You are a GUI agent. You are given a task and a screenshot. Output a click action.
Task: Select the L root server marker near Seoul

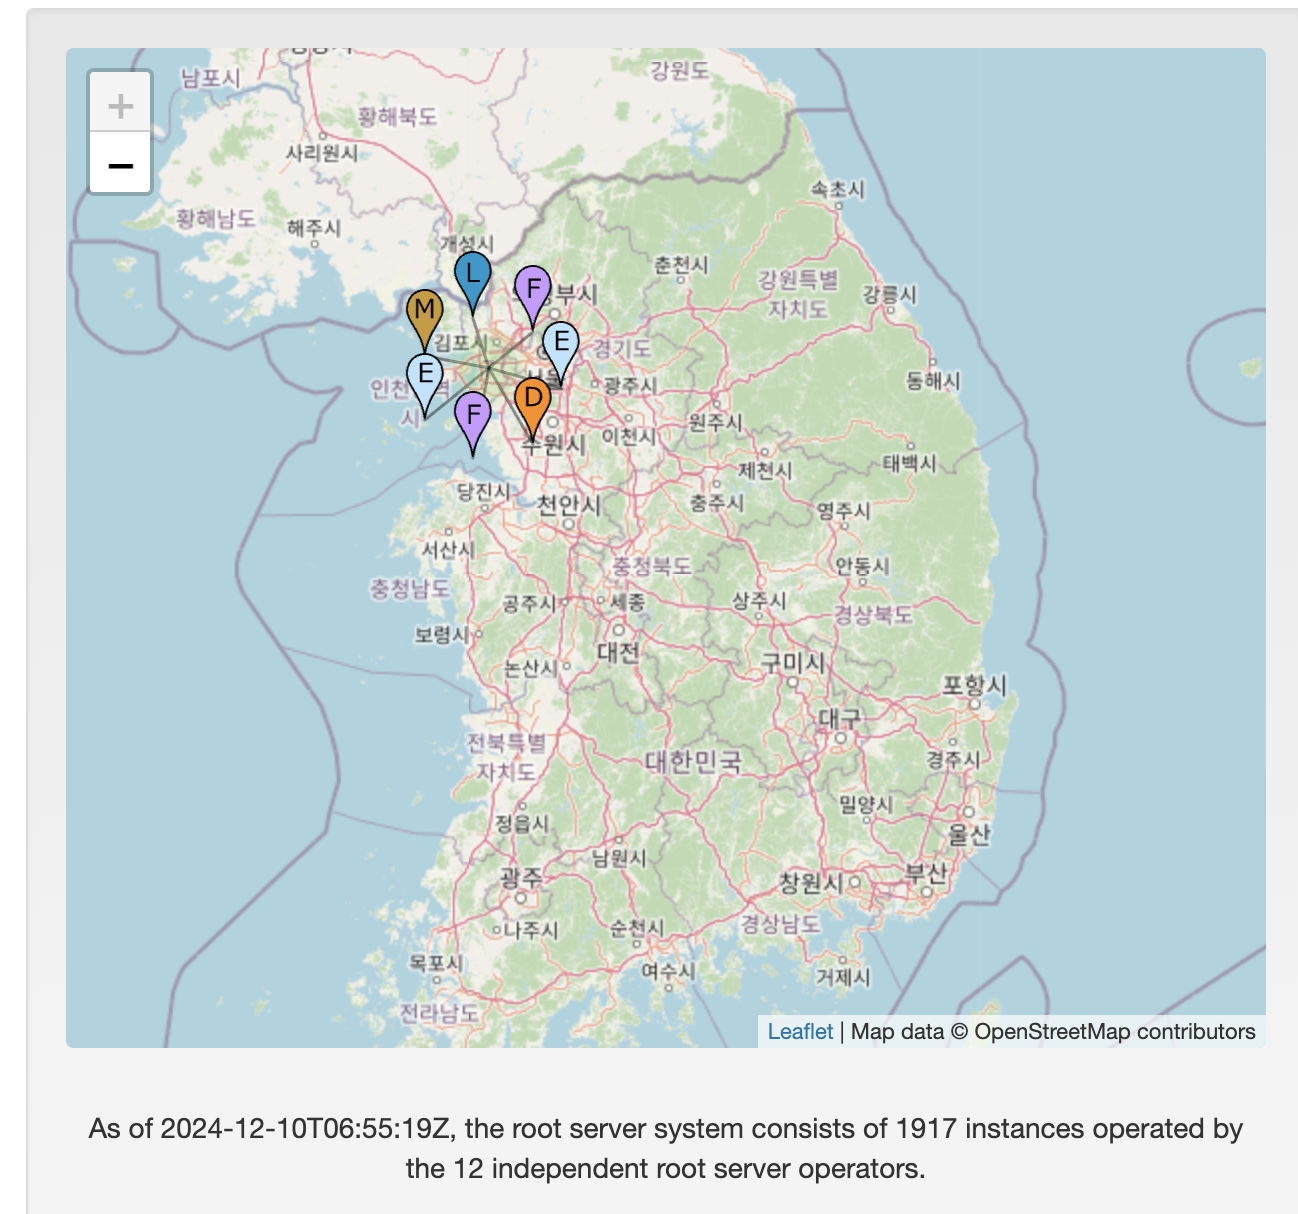click(x=472, y=277)
